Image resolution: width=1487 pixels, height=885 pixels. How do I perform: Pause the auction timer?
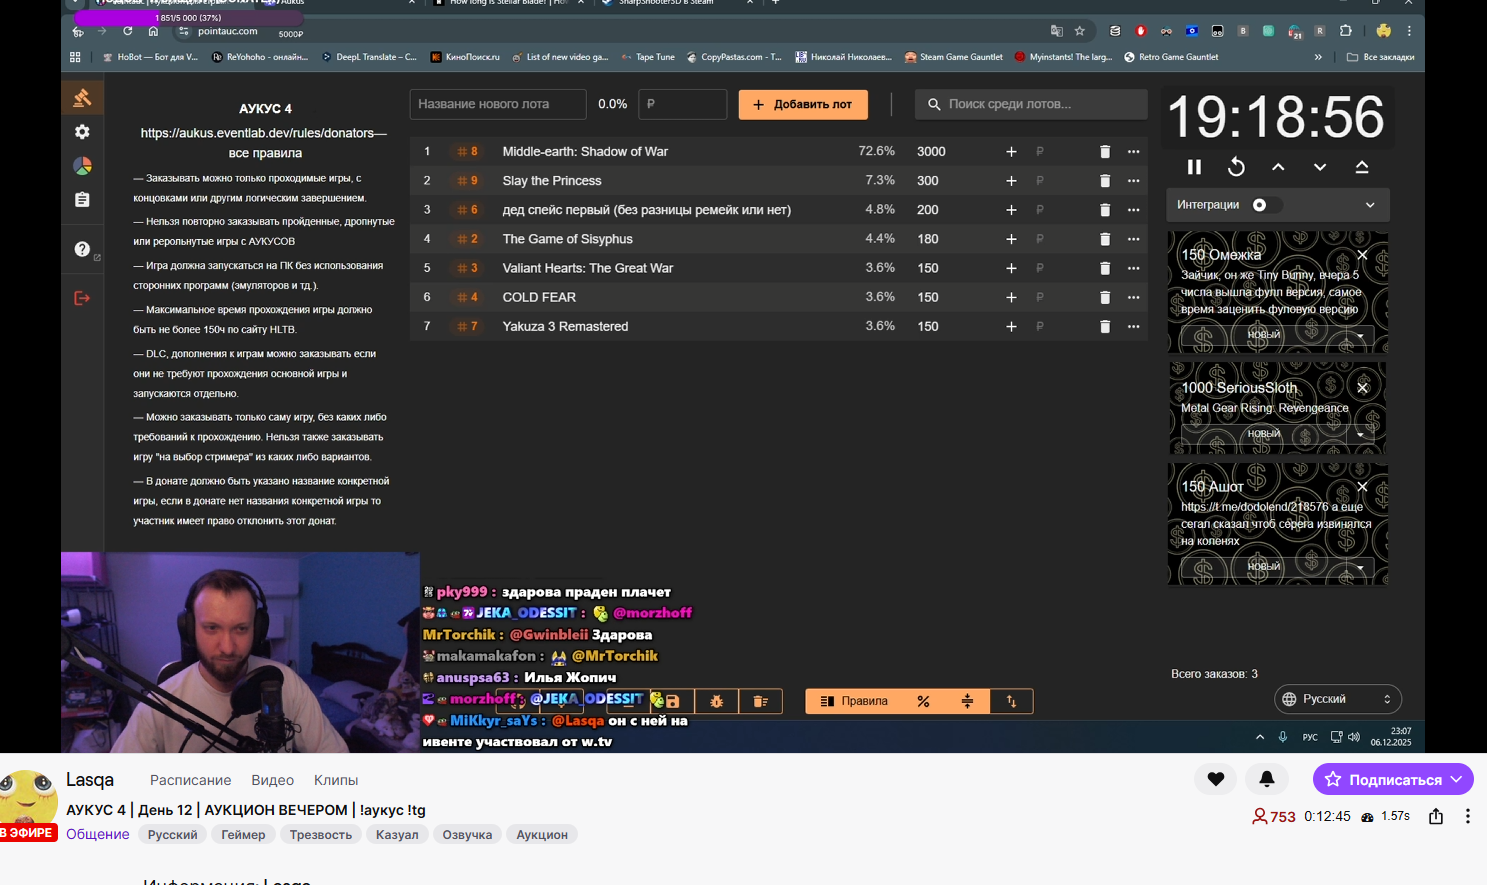[x=1194, y=167]
